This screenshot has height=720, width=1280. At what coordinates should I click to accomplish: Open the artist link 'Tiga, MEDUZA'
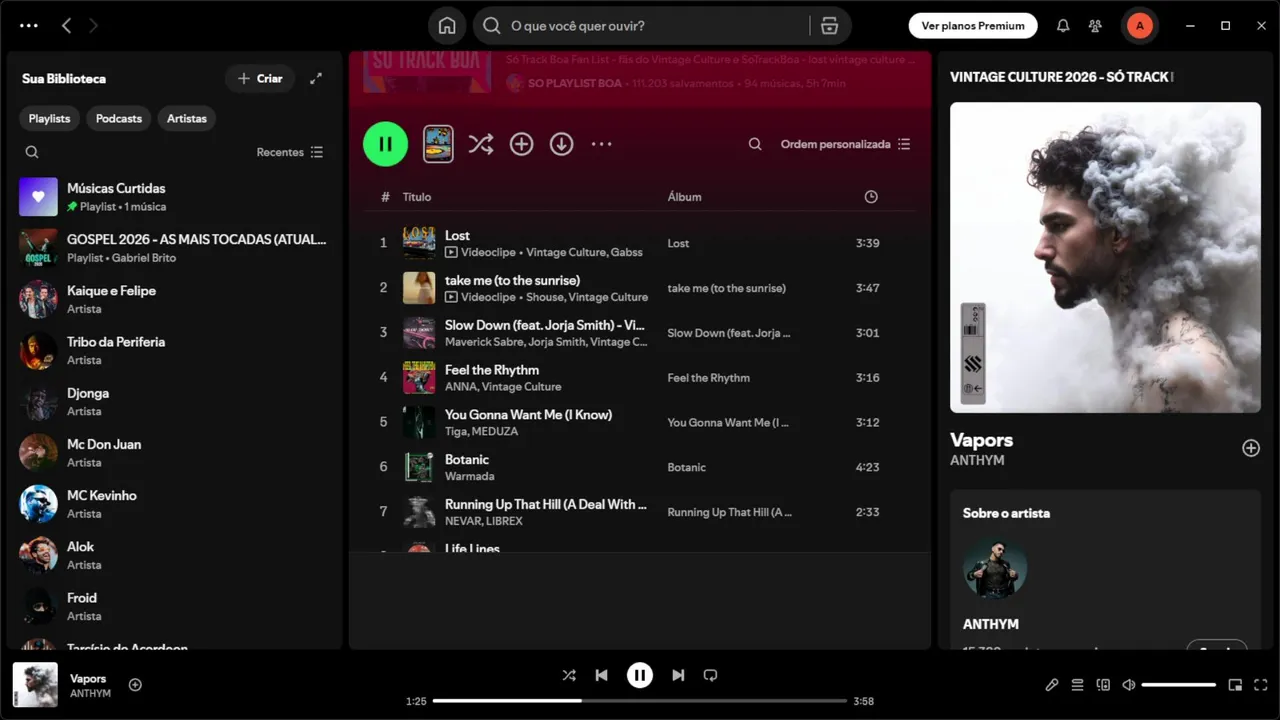481,431
